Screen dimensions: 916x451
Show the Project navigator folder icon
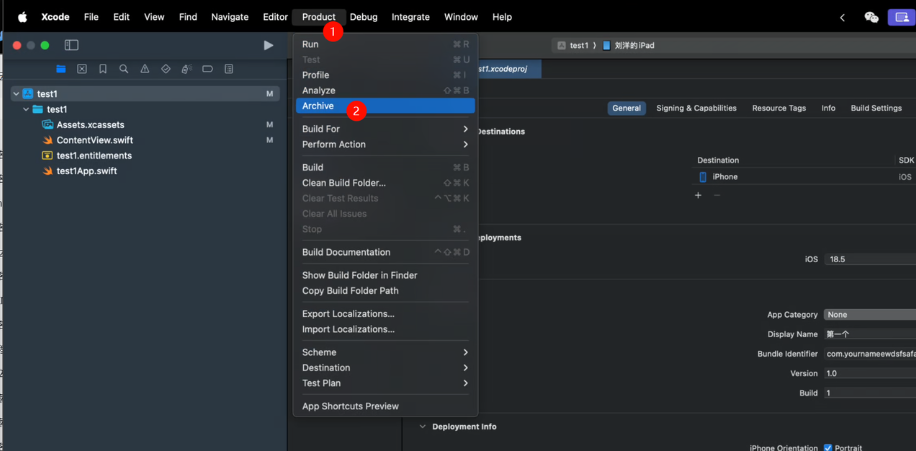click(61, 69)
